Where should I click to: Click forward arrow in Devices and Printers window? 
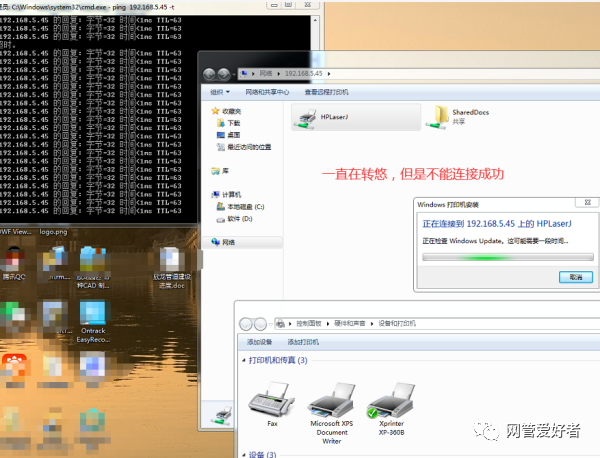(x=260, y=324)
